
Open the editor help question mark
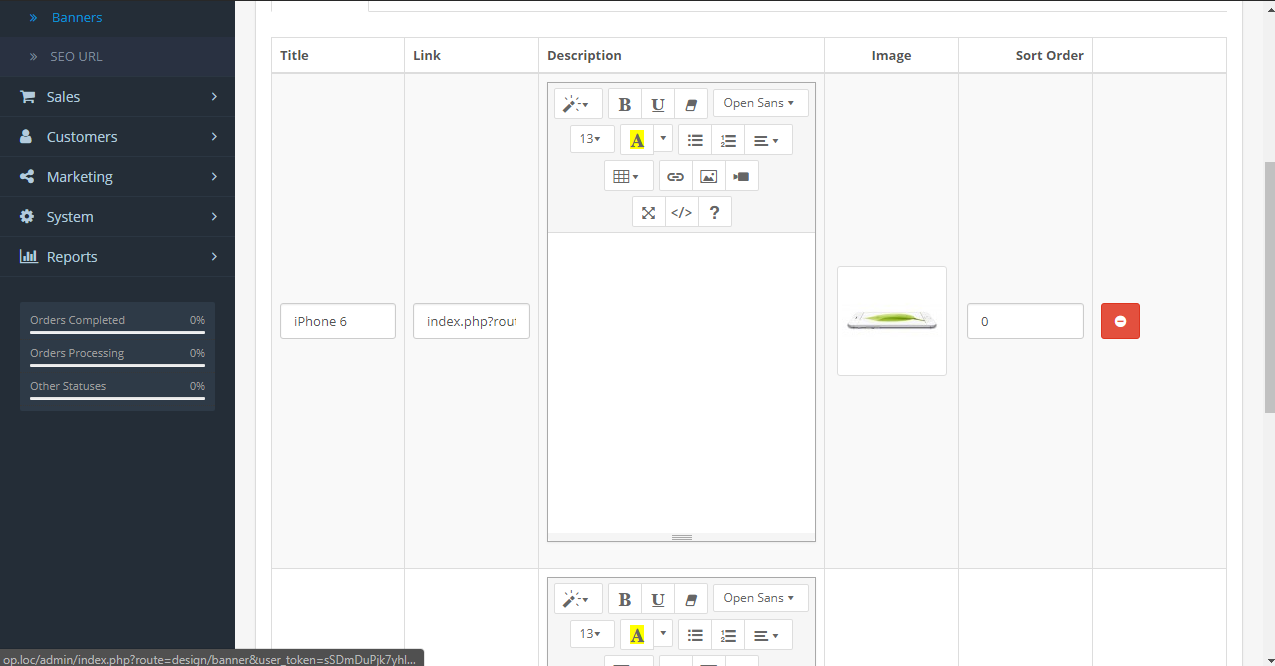pos(714,212)
